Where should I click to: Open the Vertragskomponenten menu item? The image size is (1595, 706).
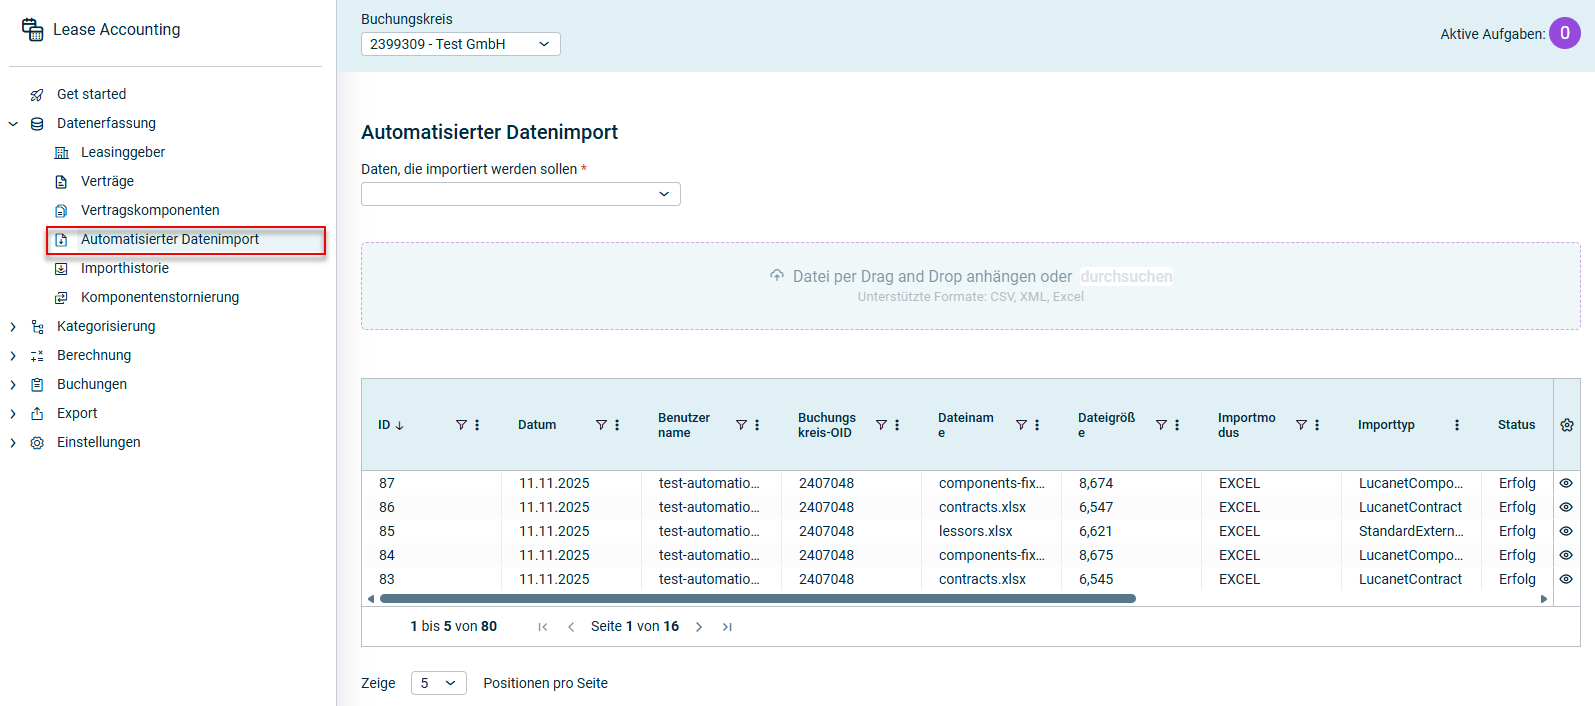[150, 210]
